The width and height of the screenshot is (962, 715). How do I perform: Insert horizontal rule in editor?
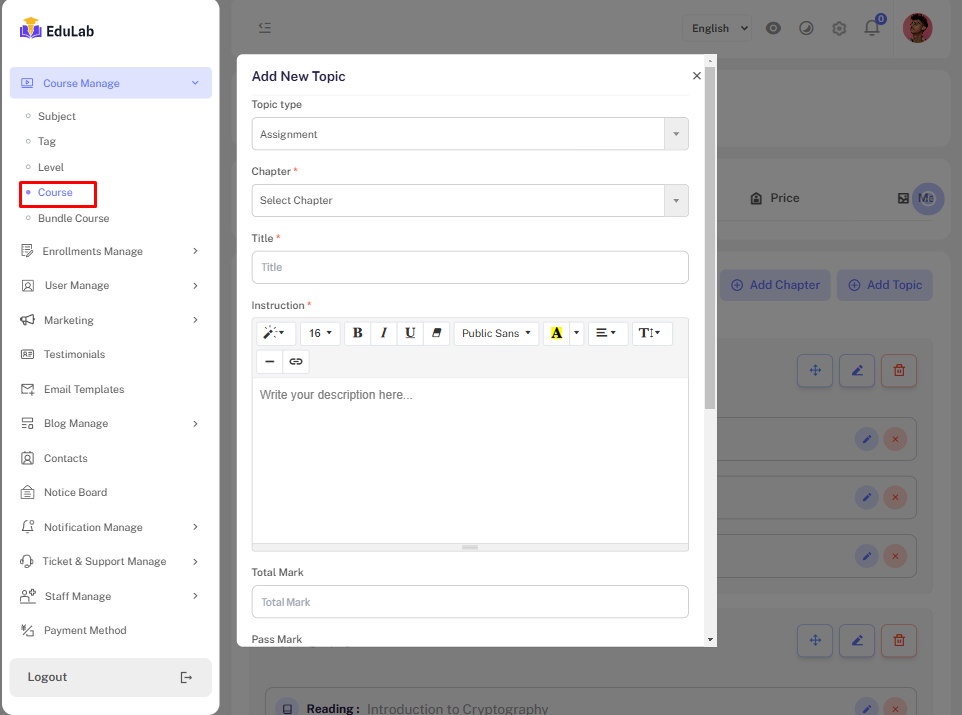tap(269, 361)
